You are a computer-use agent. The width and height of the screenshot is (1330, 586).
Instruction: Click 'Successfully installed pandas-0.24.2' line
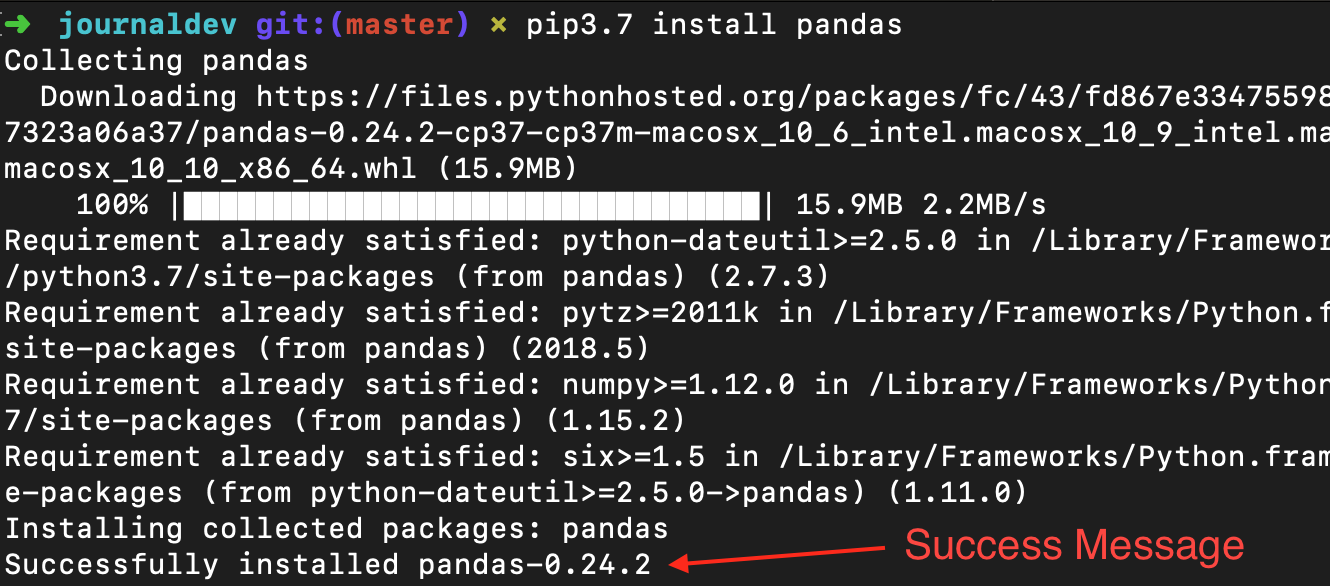tap(328, 563)
